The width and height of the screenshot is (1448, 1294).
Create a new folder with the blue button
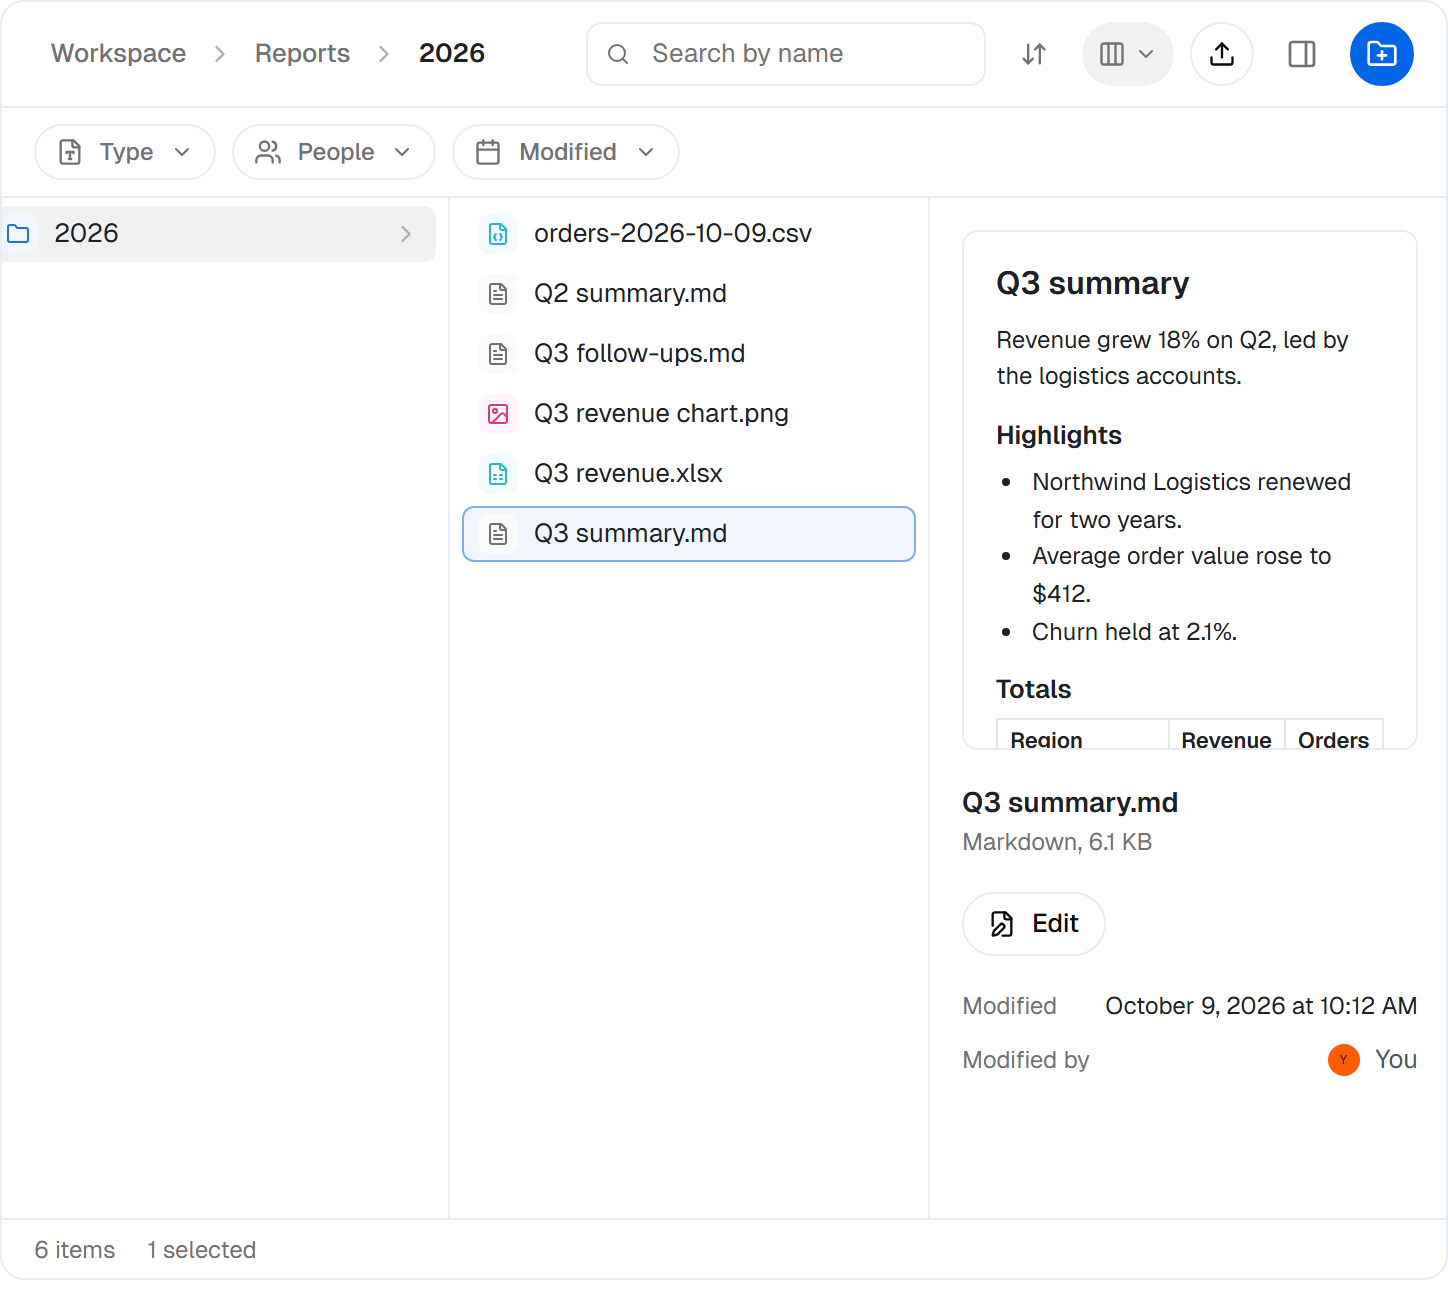pyautogui.click(x=1381, y=54)
